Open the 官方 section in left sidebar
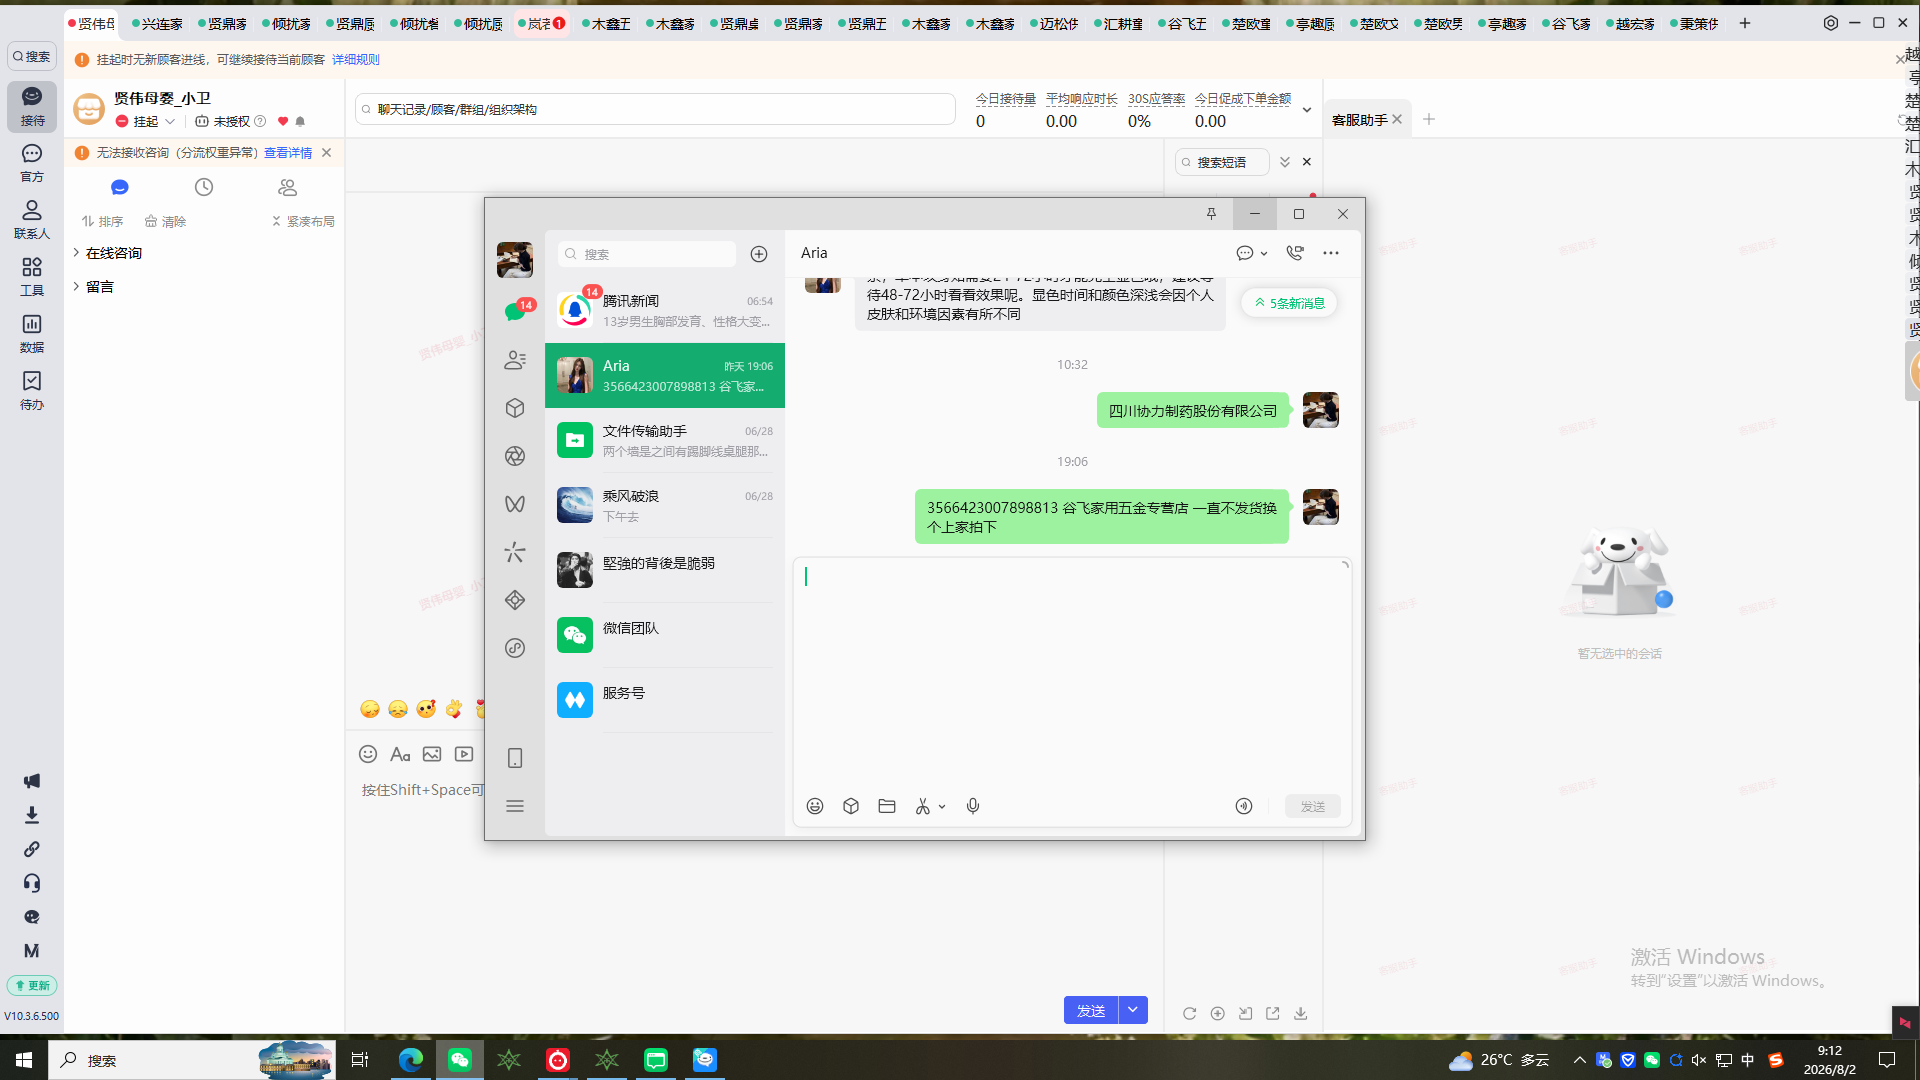This screenshot has height=1080, width=1920. [x=32, y=163]
